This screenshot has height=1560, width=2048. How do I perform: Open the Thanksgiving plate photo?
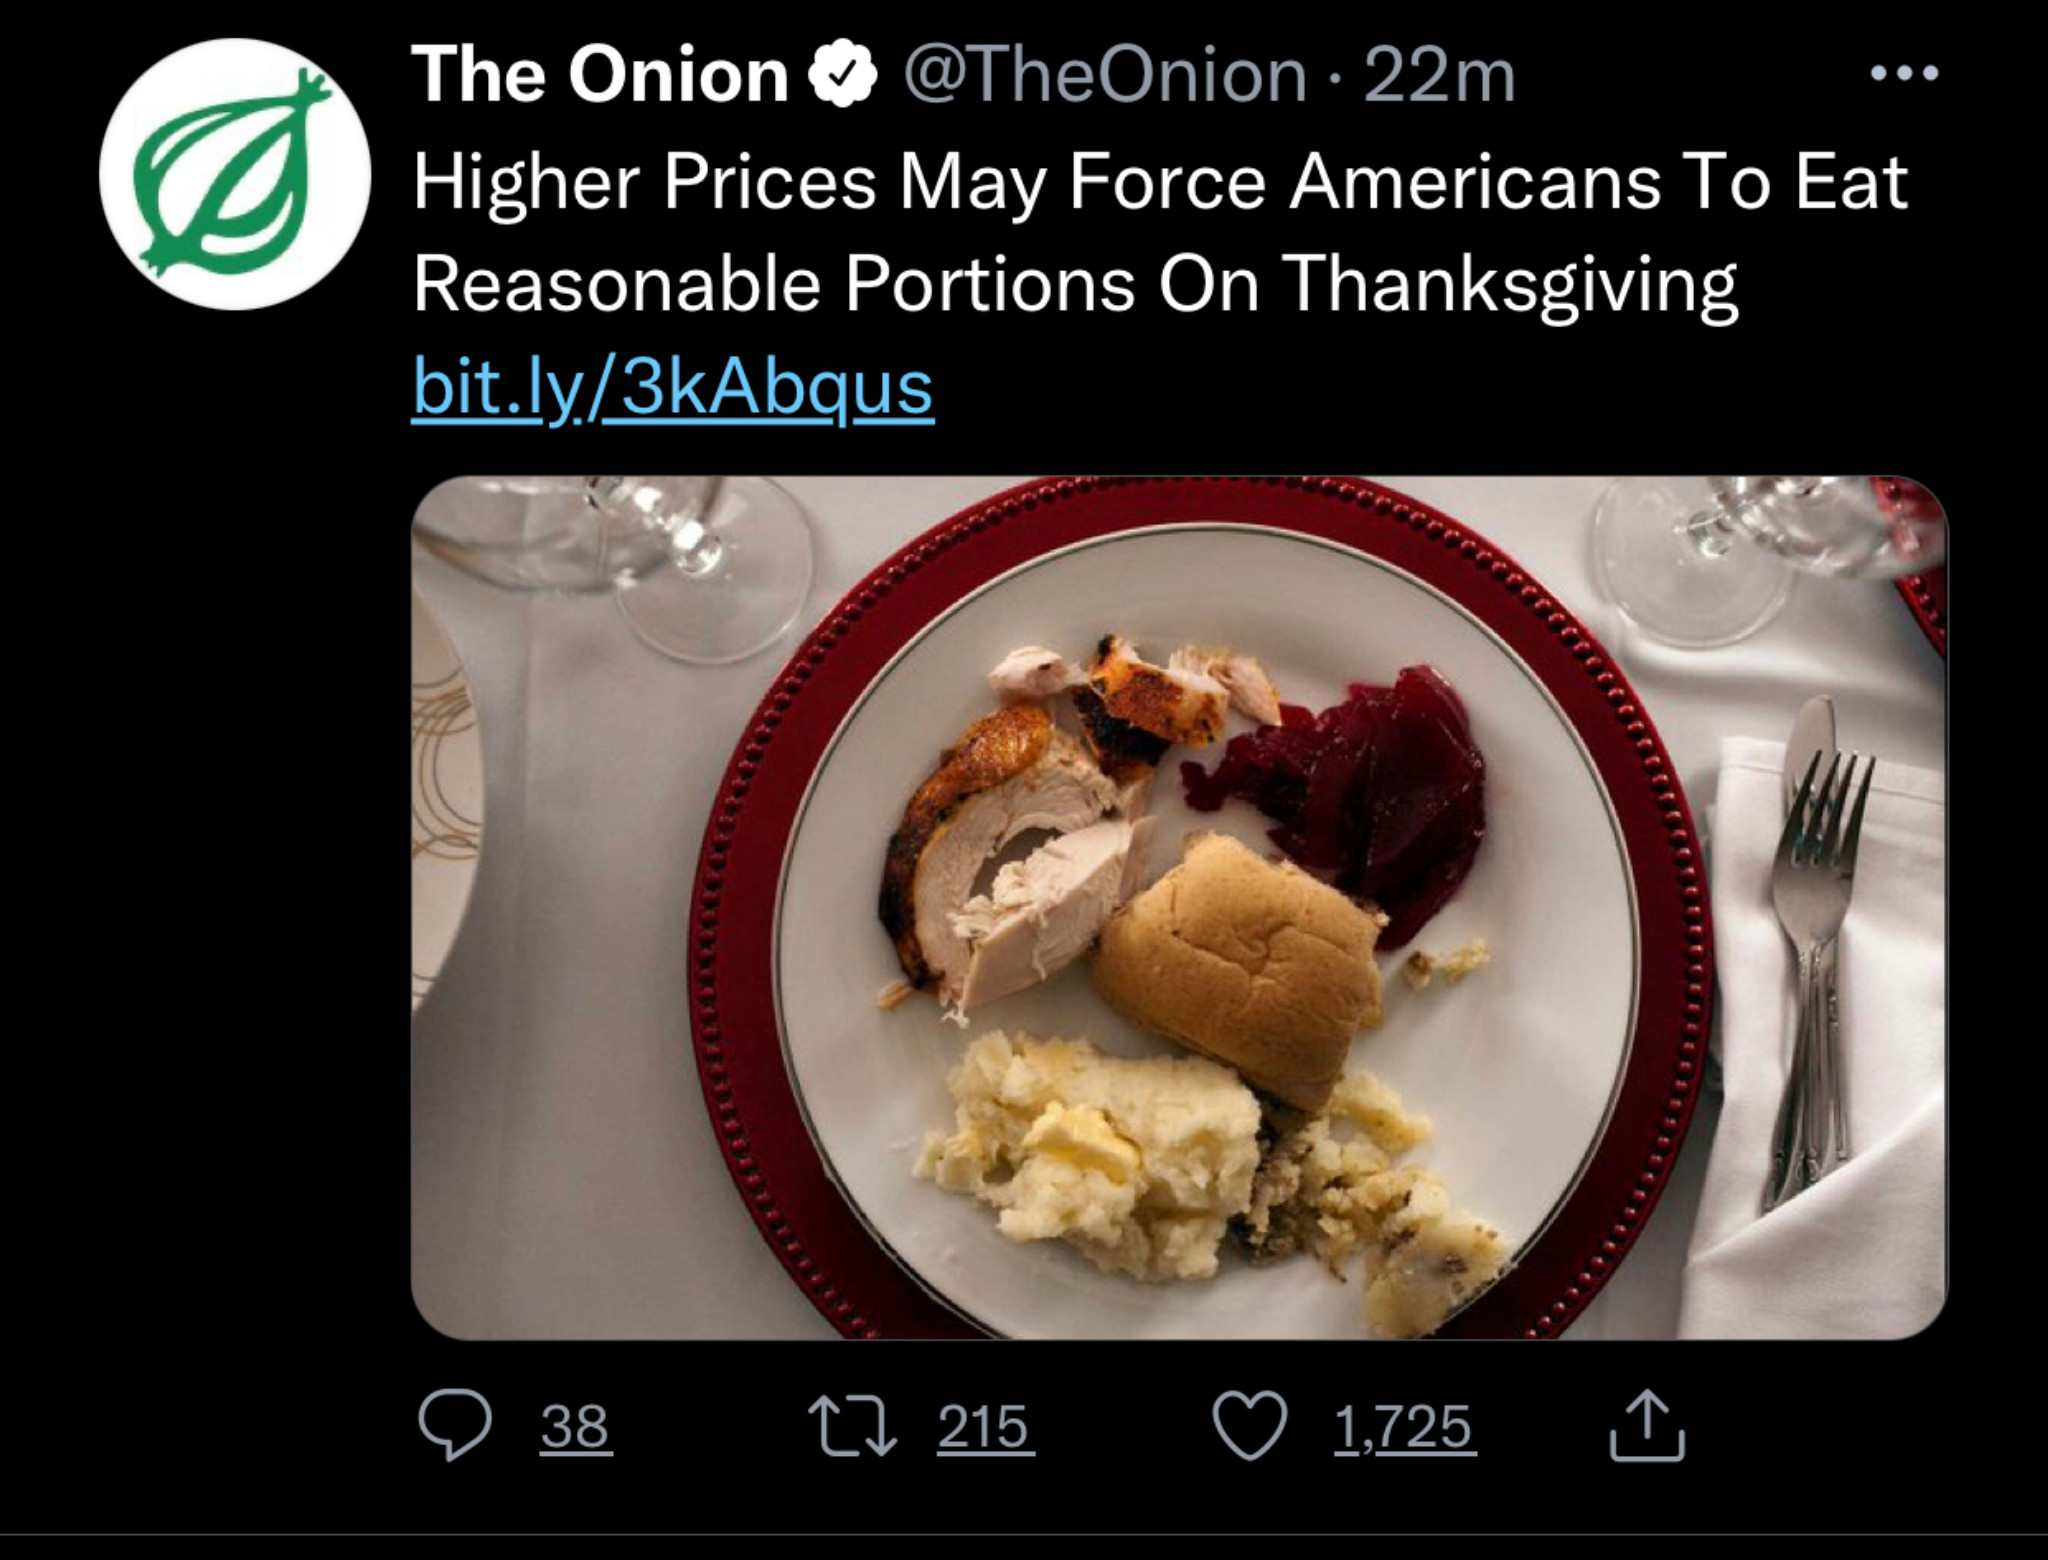(x=1179, y=907)
